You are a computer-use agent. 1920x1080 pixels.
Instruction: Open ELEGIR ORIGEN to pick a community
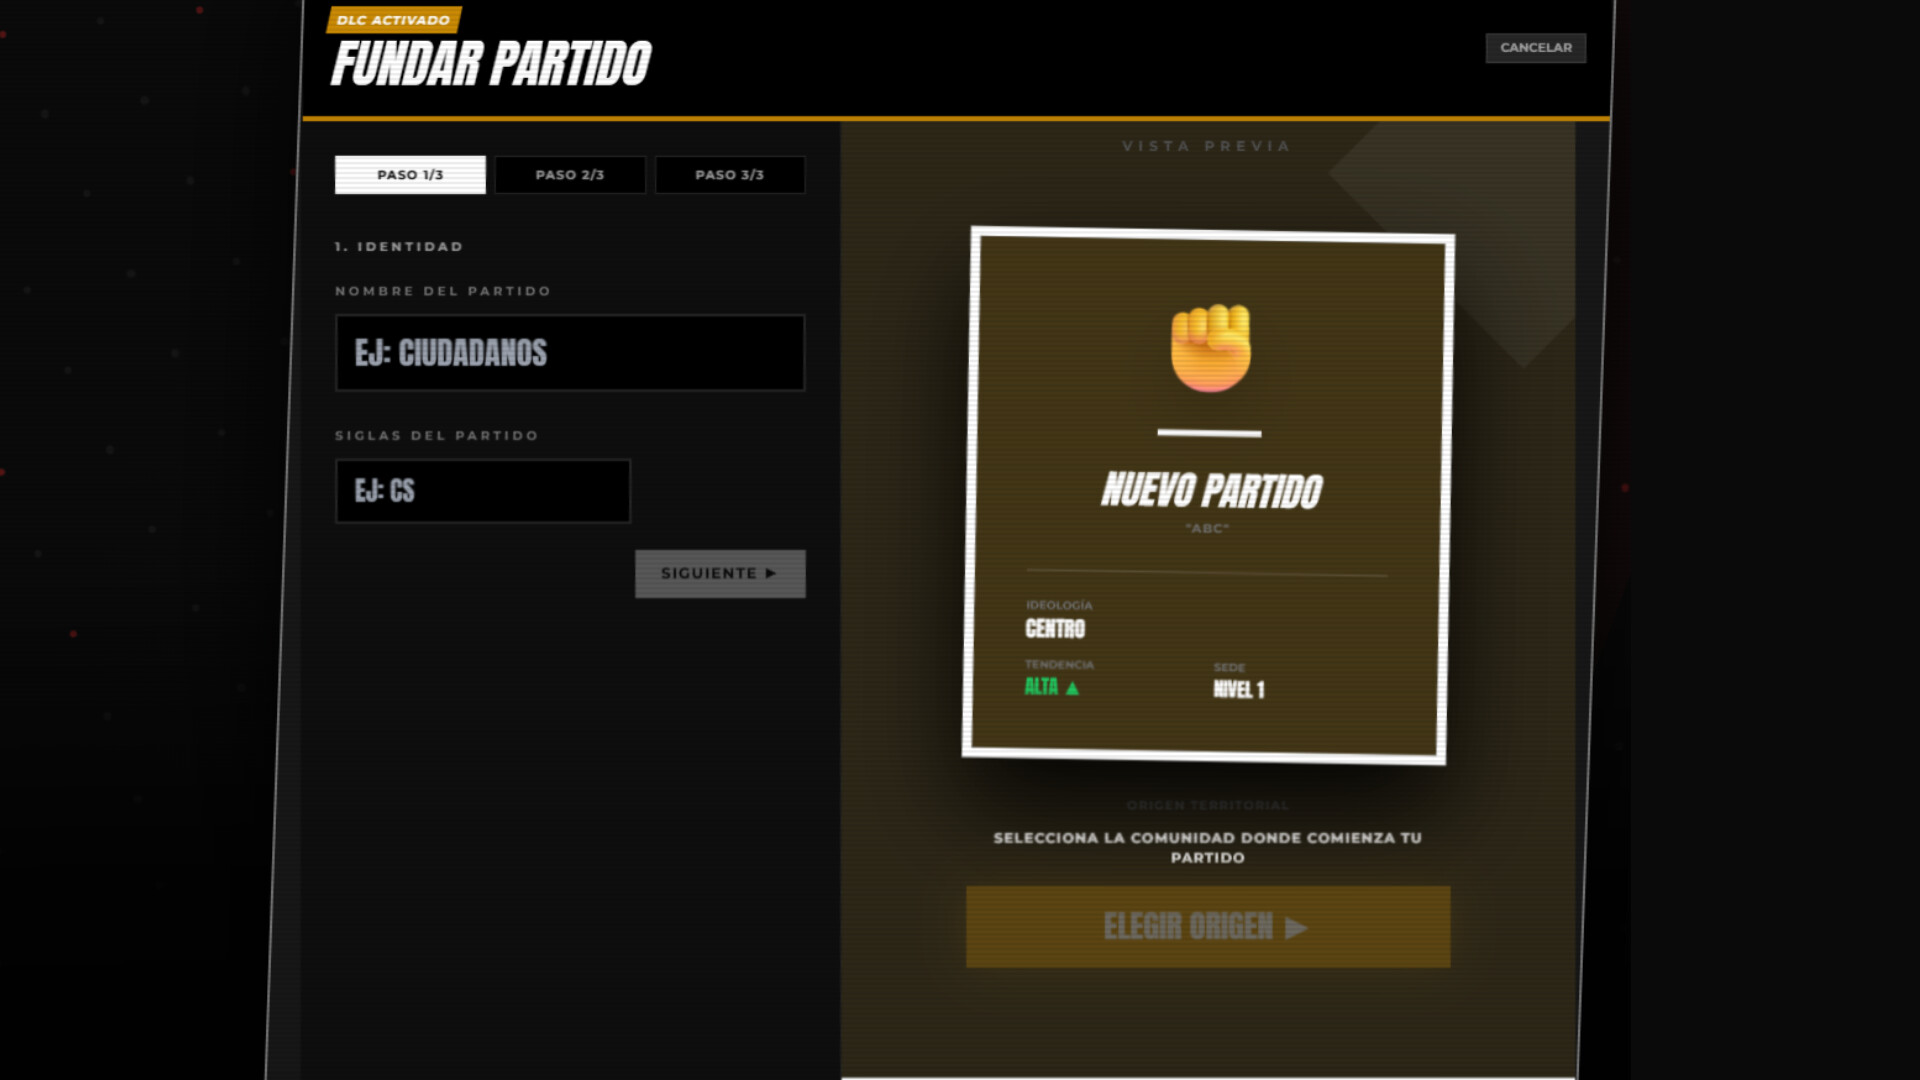coord(1207,927)
